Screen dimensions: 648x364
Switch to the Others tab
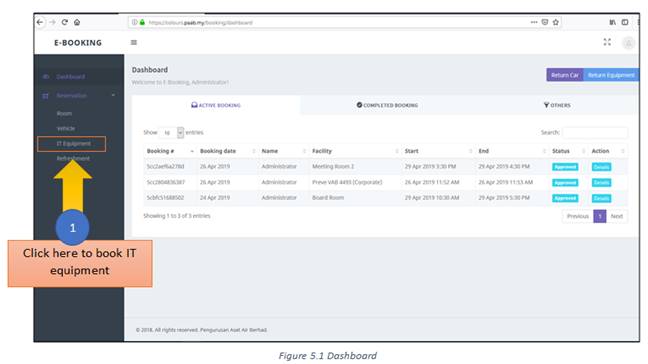click(557, 105)
